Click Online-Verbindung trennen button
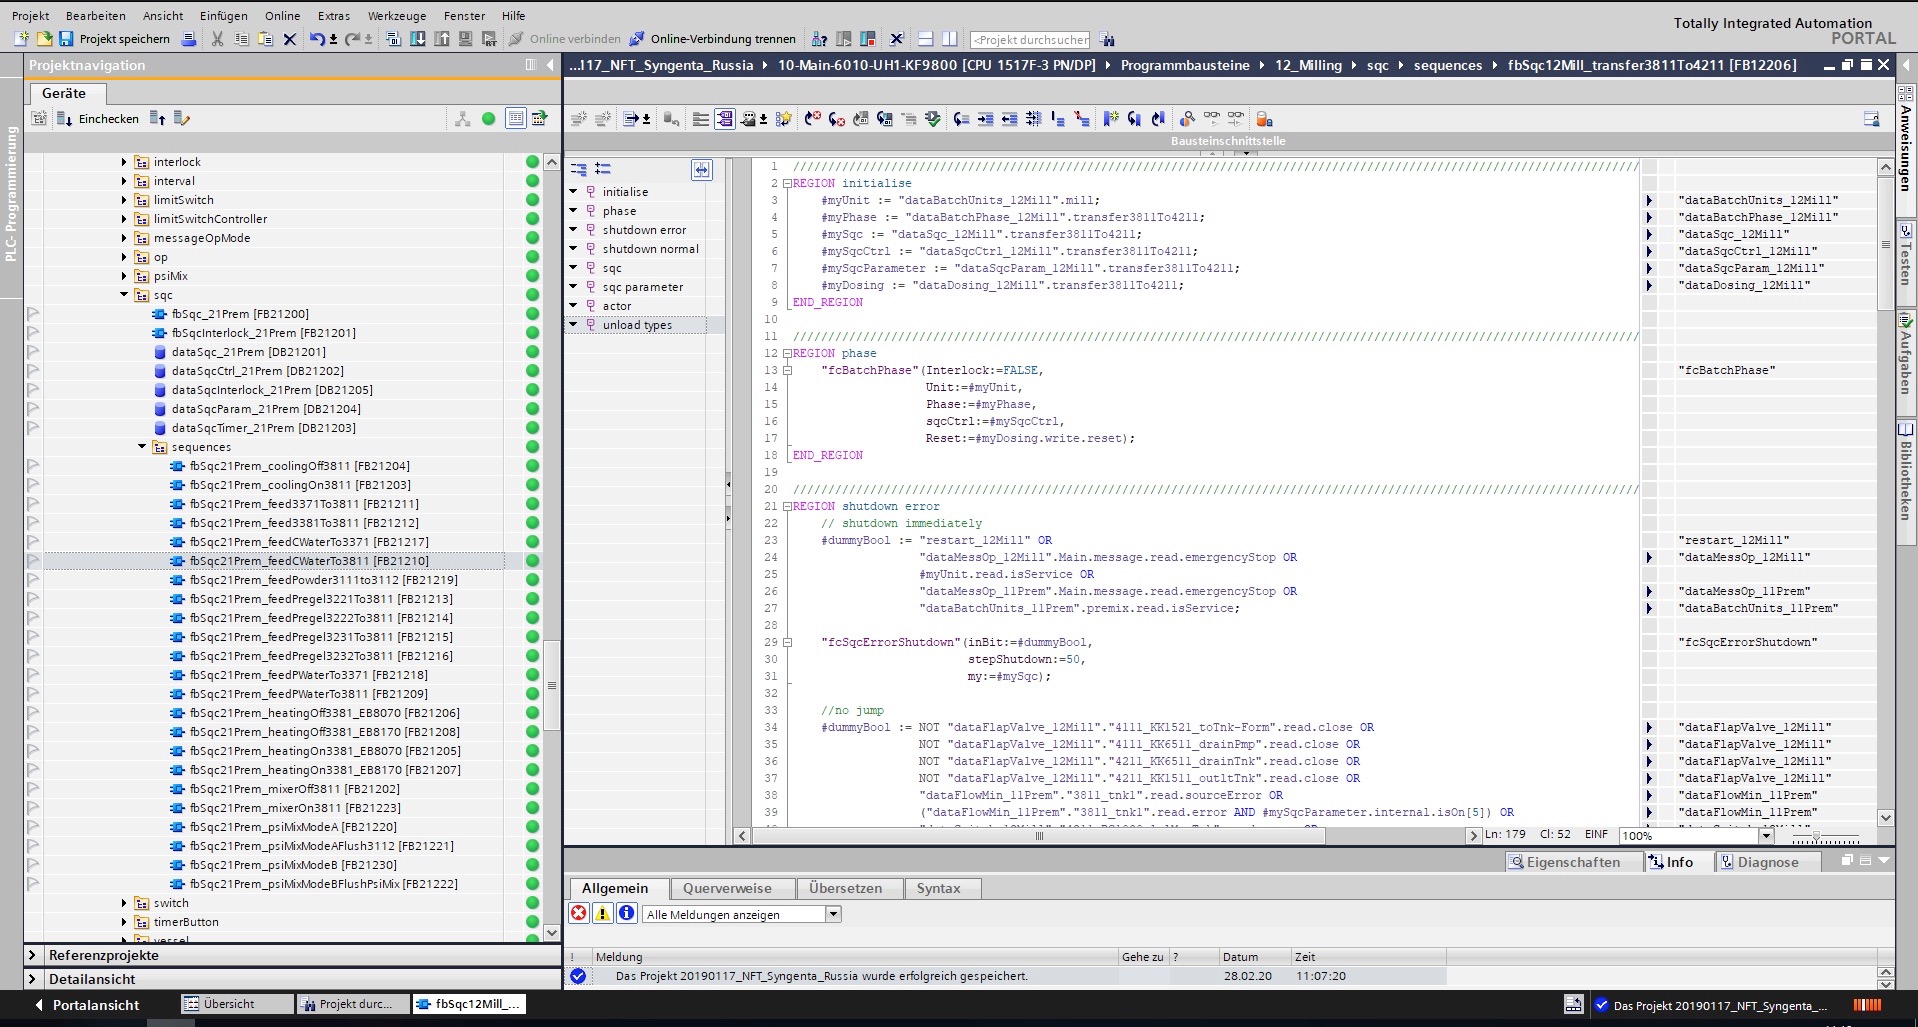 [x=713, y=39]
